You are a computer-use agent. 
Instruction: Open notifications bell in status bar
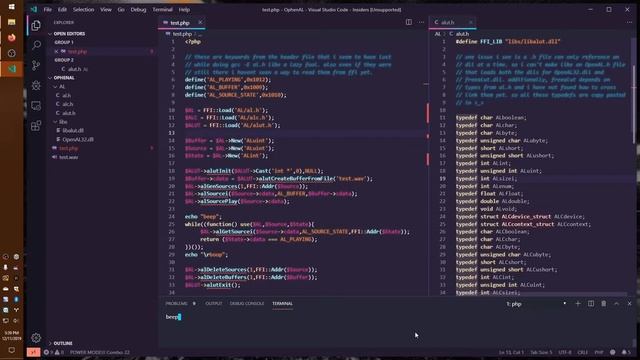(626, 352)
